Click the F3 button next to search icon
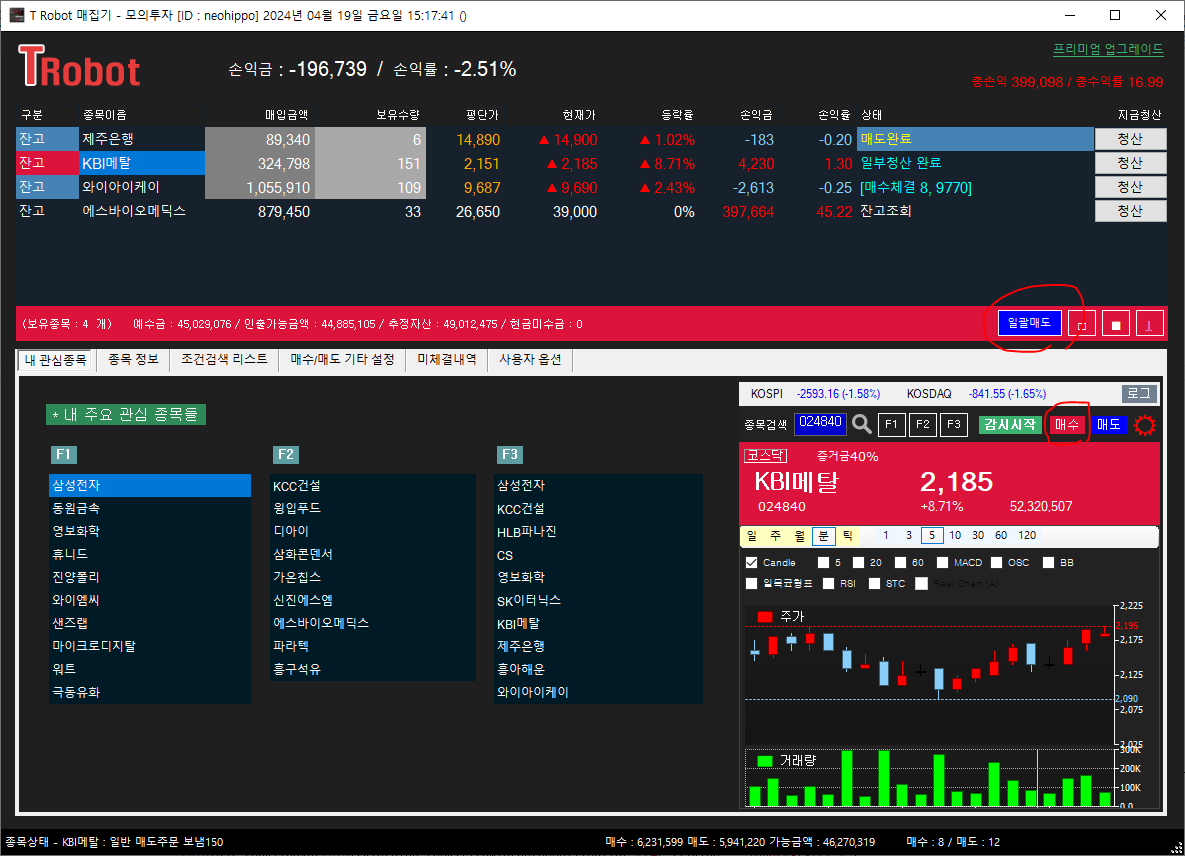The image size is (1185, 856). click(x=954, y=425)
